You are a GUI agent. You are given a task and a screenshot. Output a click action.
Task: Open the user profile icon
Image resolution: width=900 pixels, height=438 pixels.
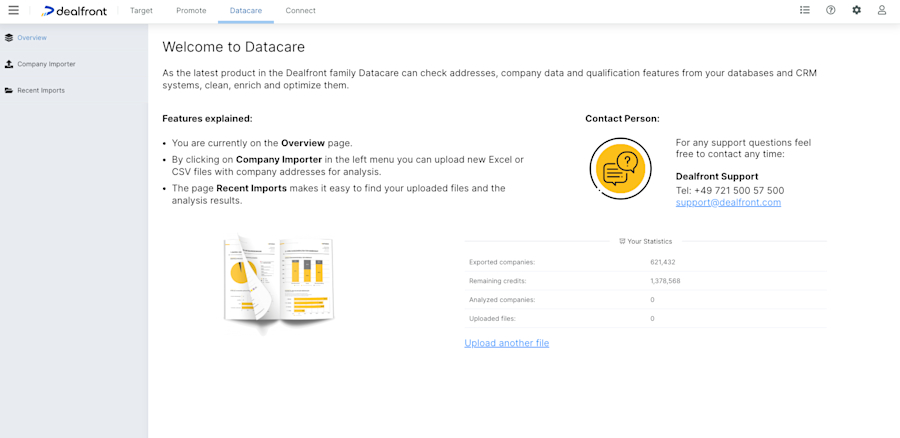882,10
